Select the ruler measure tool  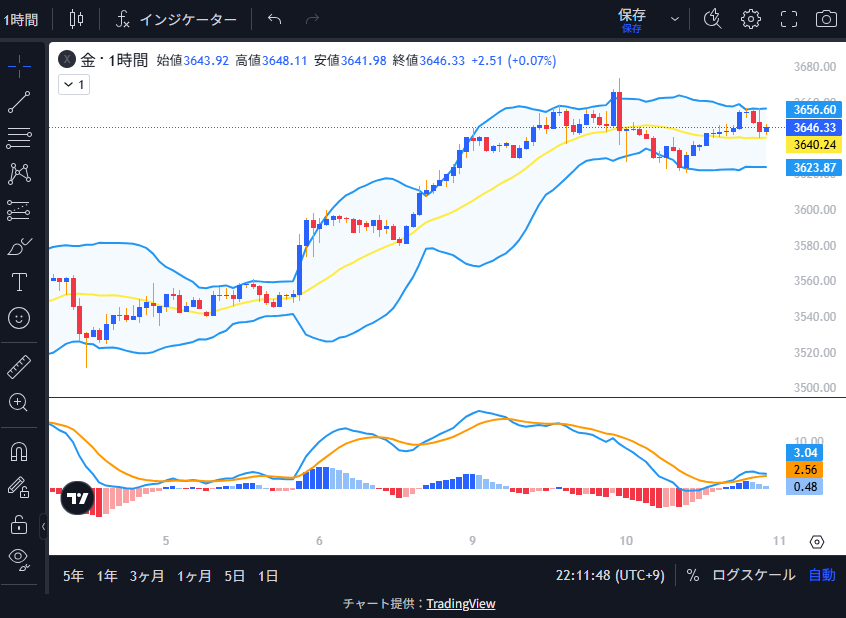click(x=19, y=366)
